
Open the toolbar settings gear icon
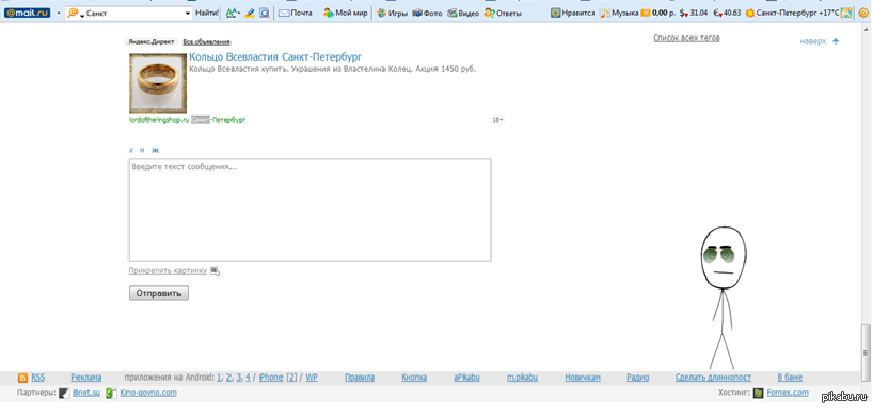pyautogui.click(x=863, y=13)
